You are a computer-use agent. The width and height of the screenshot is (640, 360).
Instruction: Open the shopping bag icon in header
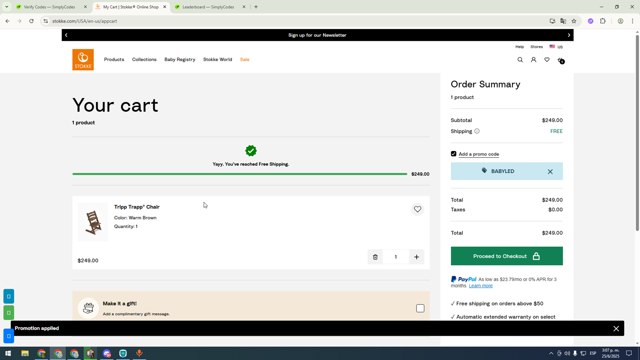(561, 60)
